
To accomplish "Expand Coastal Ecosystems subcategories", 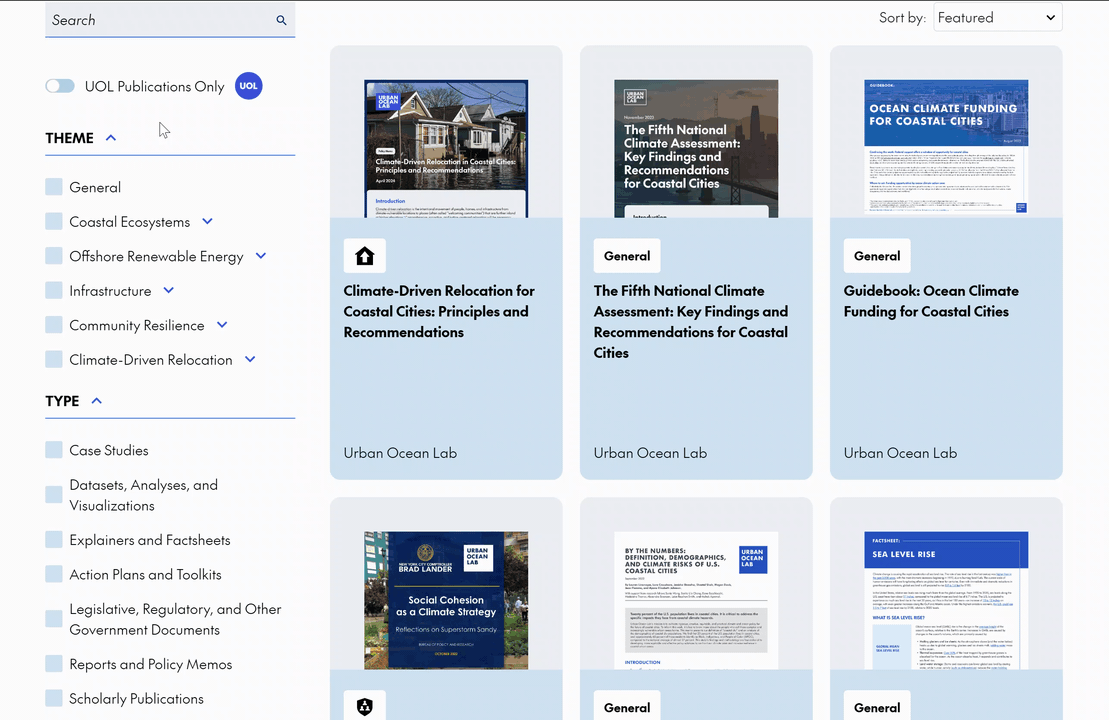I will point(207,221).
